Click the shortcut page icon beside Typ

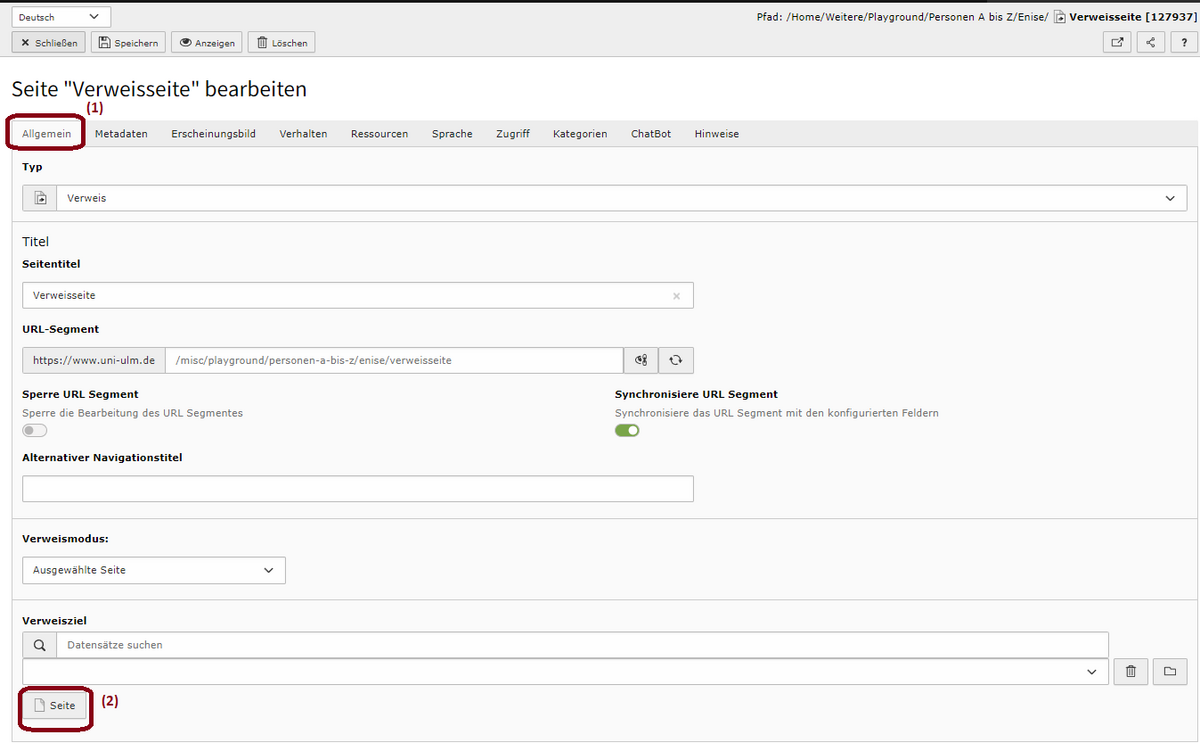point(40,198)
